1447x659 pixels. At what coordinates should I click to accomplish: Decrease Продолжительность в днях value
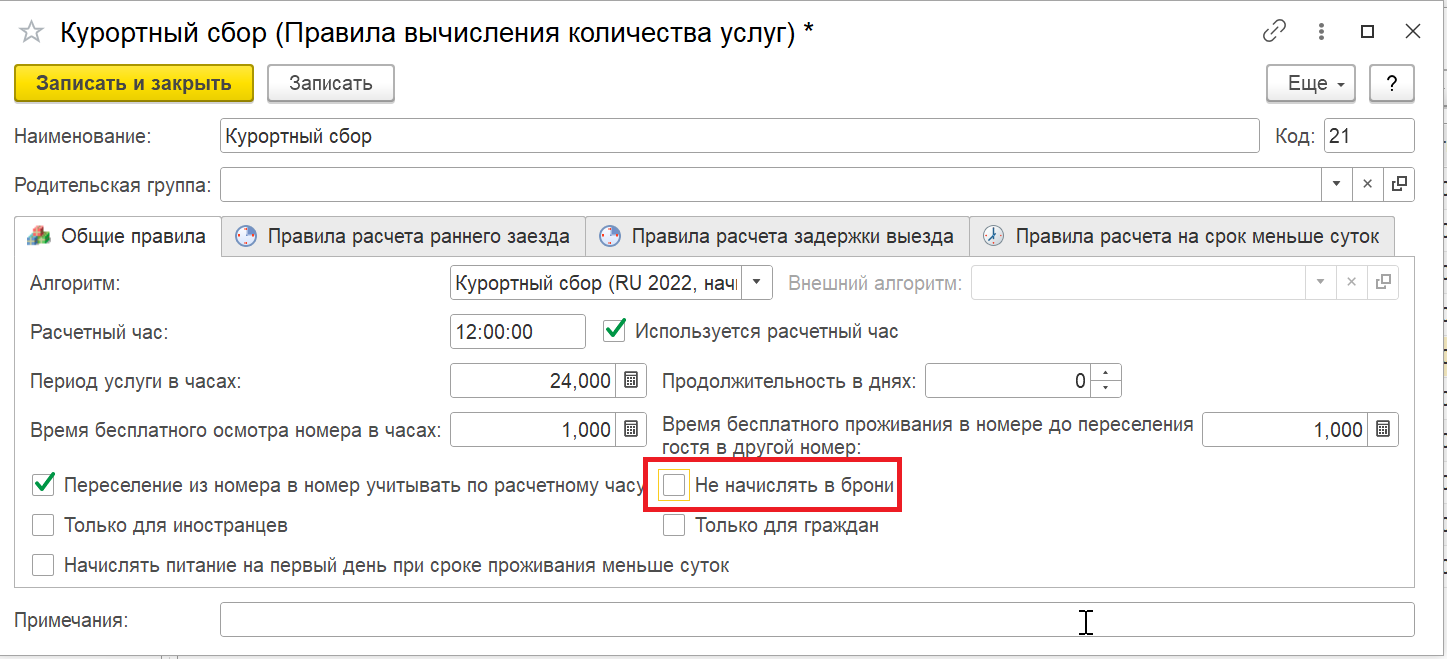click(x=1106, y=389)
